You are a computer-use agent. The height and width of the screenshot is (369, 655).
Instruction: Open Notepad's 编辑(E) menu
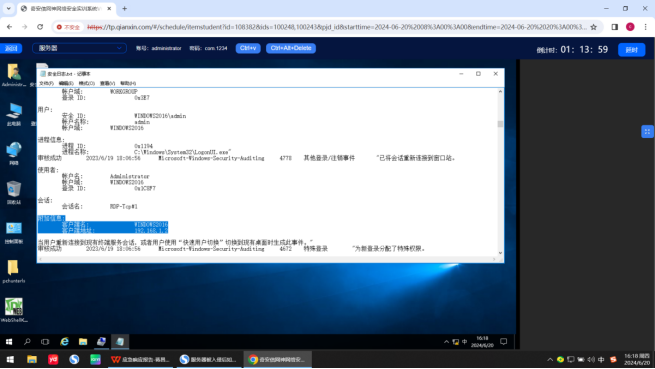click(66, 83)
